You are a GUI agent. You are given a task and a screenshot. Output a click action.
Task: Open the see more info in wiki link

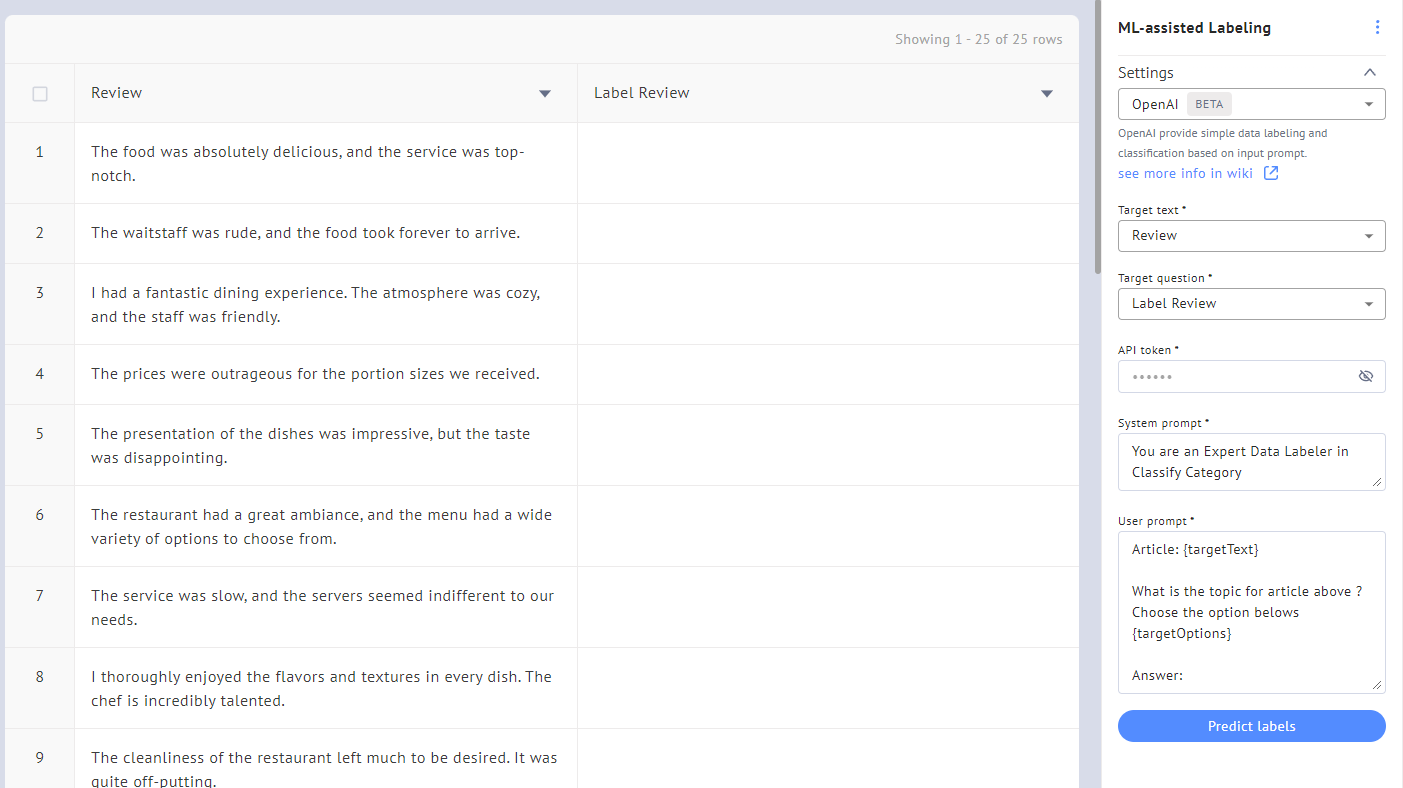1185,173
